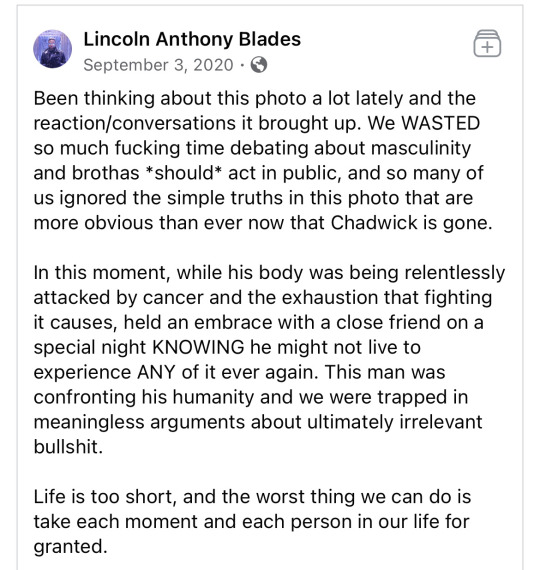Screen dimensions: 540x570
Task: Click the phrase Life is too short
Action: (105, 497)
